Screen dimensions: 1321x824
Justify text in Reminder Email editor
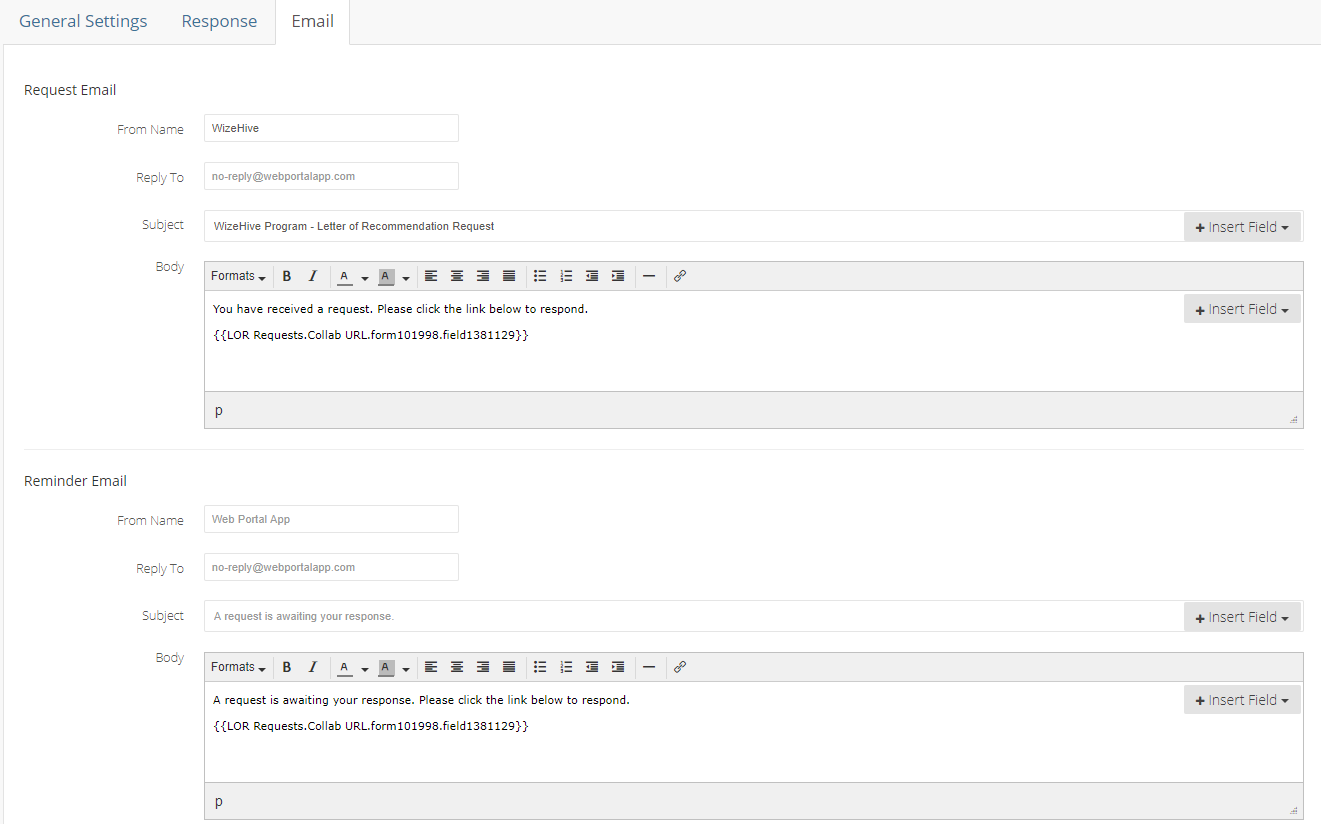point(509,667)
